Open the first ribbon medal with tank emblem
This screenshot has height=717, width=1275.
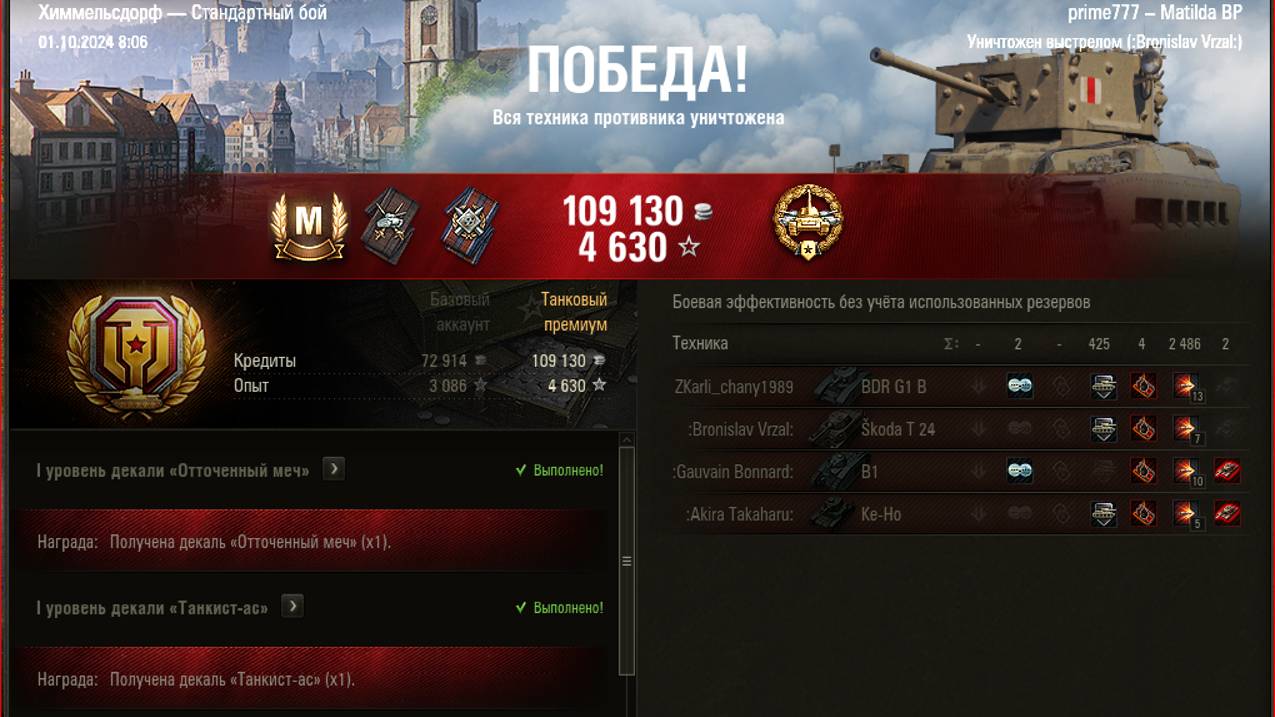pyautogui.click(x=391, y=226)
